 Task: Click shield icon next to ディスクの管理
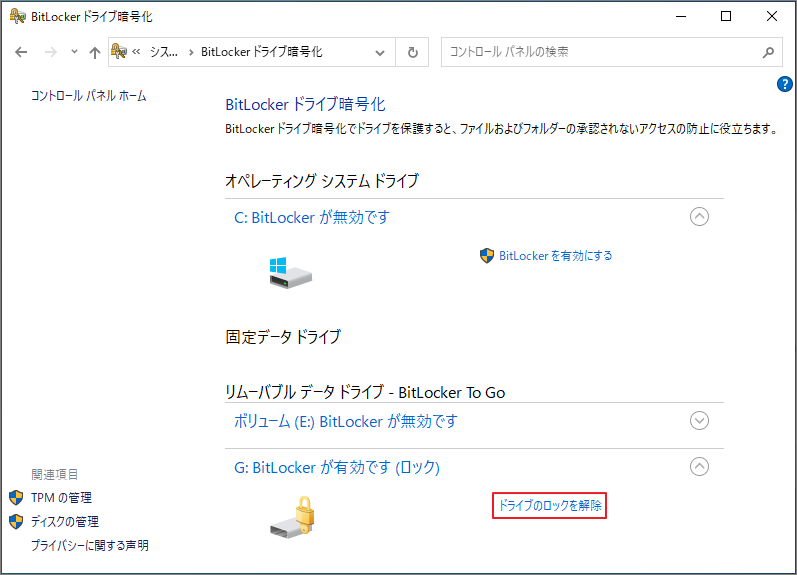(16, 522)
